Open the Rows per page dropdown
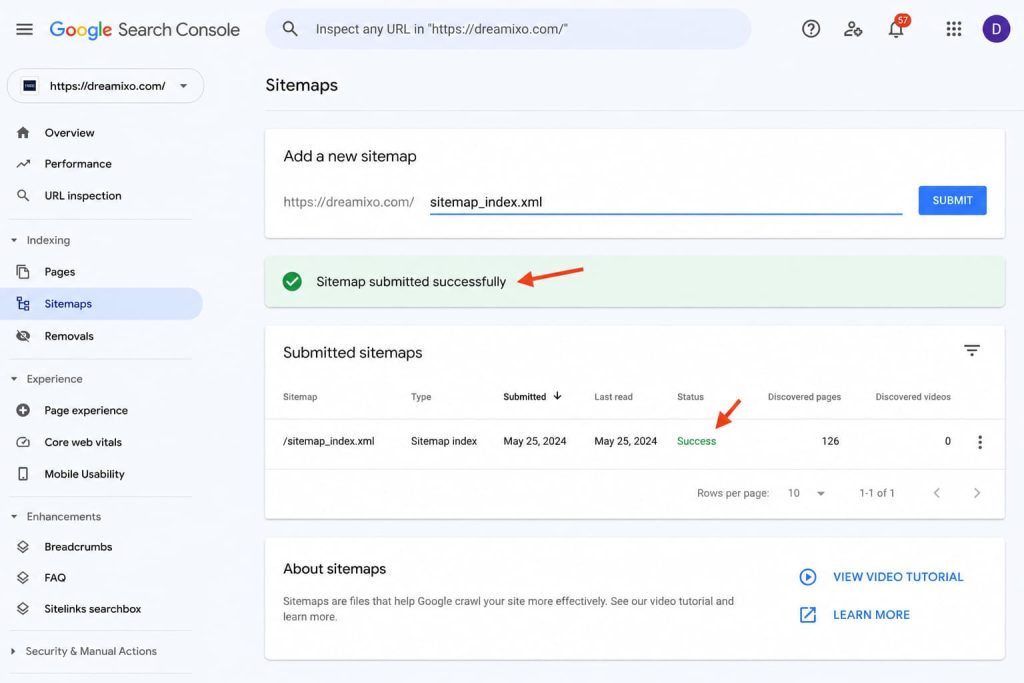The image size is (1024, 683). (x=806, y=493)
